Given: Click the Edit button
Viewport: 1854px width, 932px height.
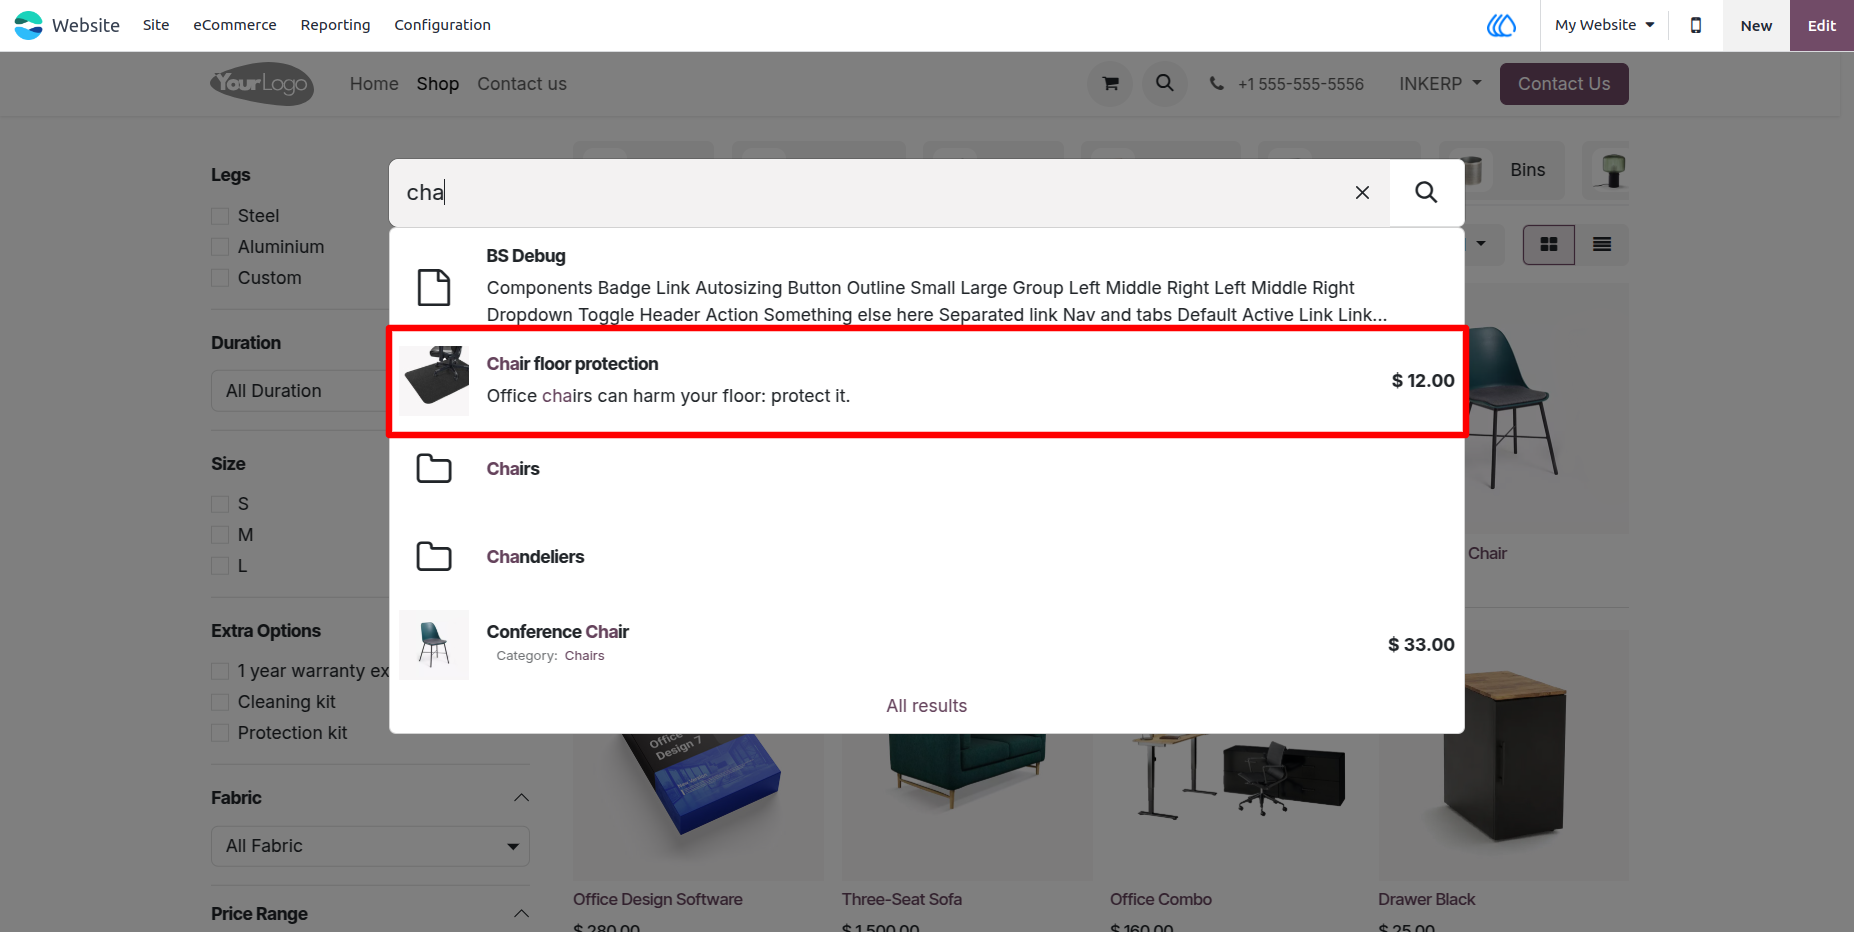Looking at the screenshot, I should click(x=1822, y=26).
